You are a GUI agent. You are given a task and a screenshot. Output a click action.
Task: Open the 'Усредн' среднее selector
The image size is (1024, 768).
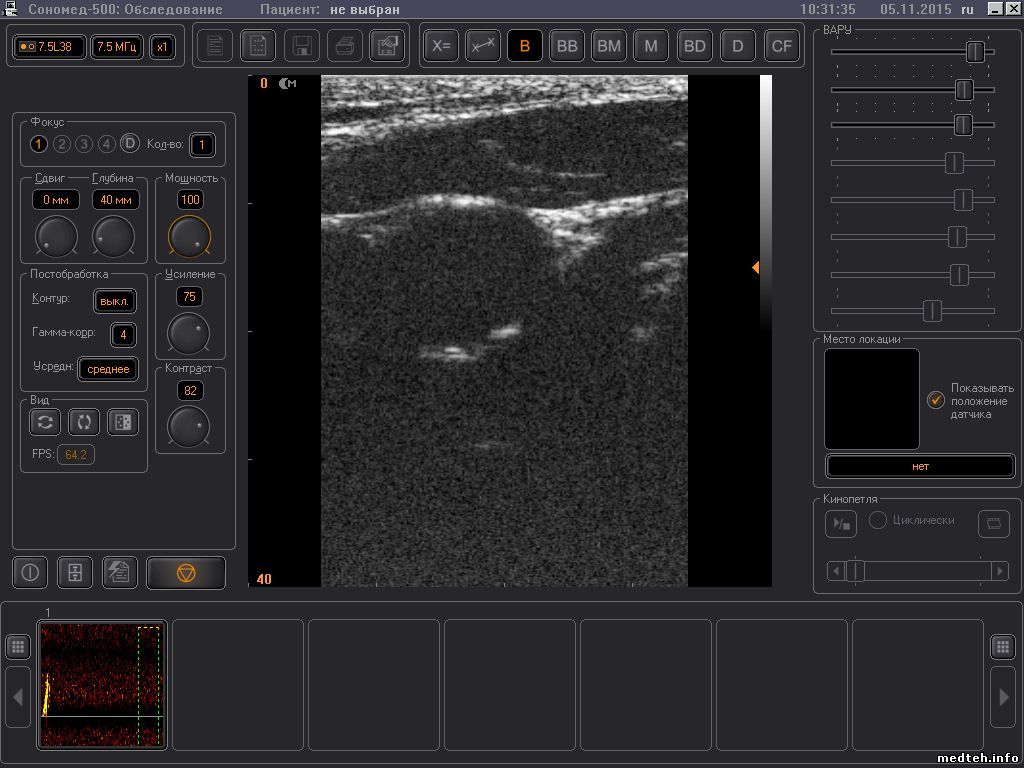(108, 369)
